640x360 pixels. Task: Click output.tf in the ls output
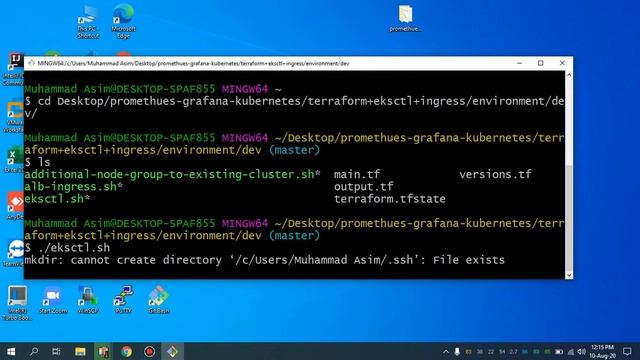click(364, 187)
